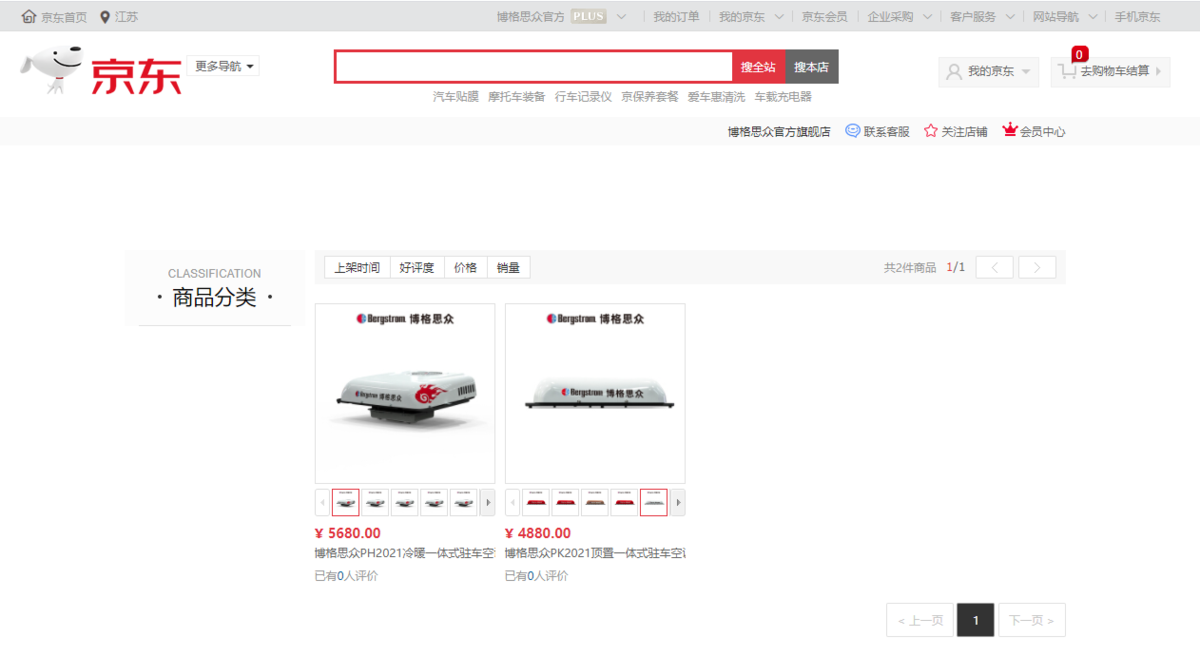Expand the 去购物车结算 cart button

(x=1110, y=72)
